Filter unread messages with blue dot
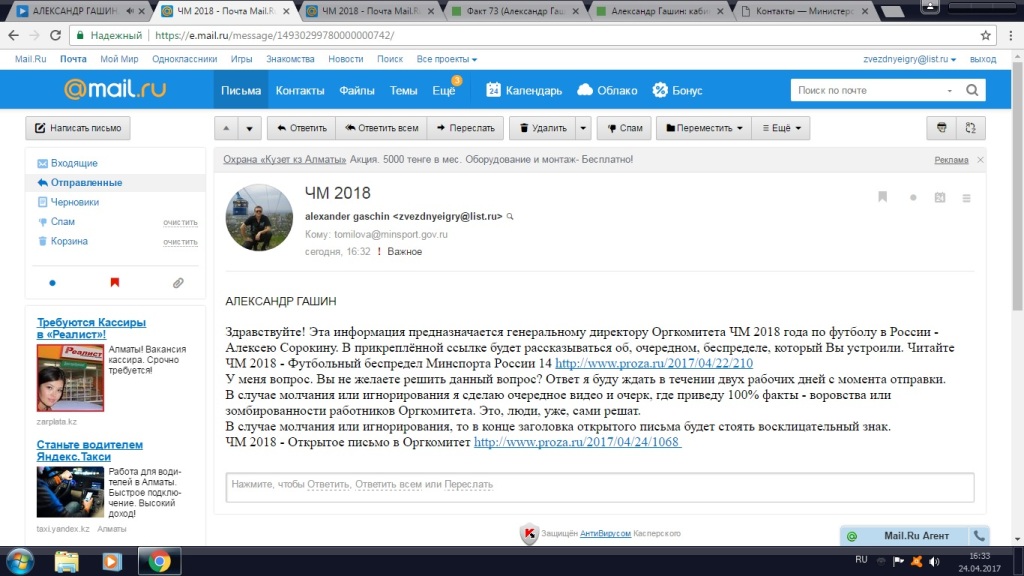Viewport: 1024px width, 576px height. [52, 283]
